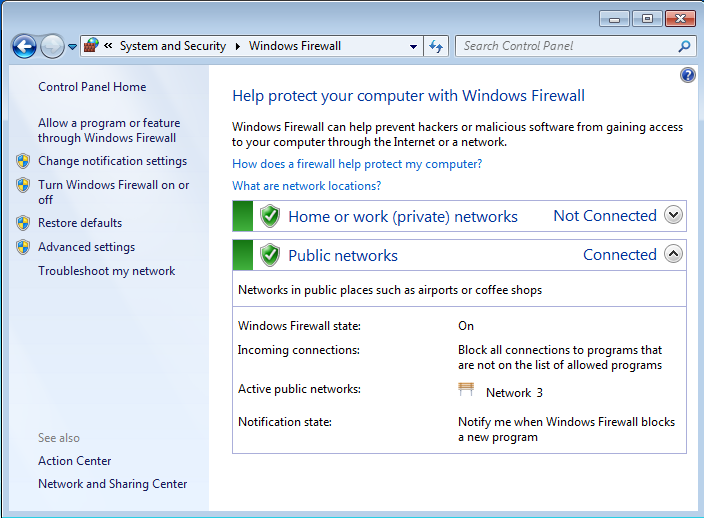Screen dimensions: 704x518
Task: Open Troubleshoot my network
Action: pos(106,271)
